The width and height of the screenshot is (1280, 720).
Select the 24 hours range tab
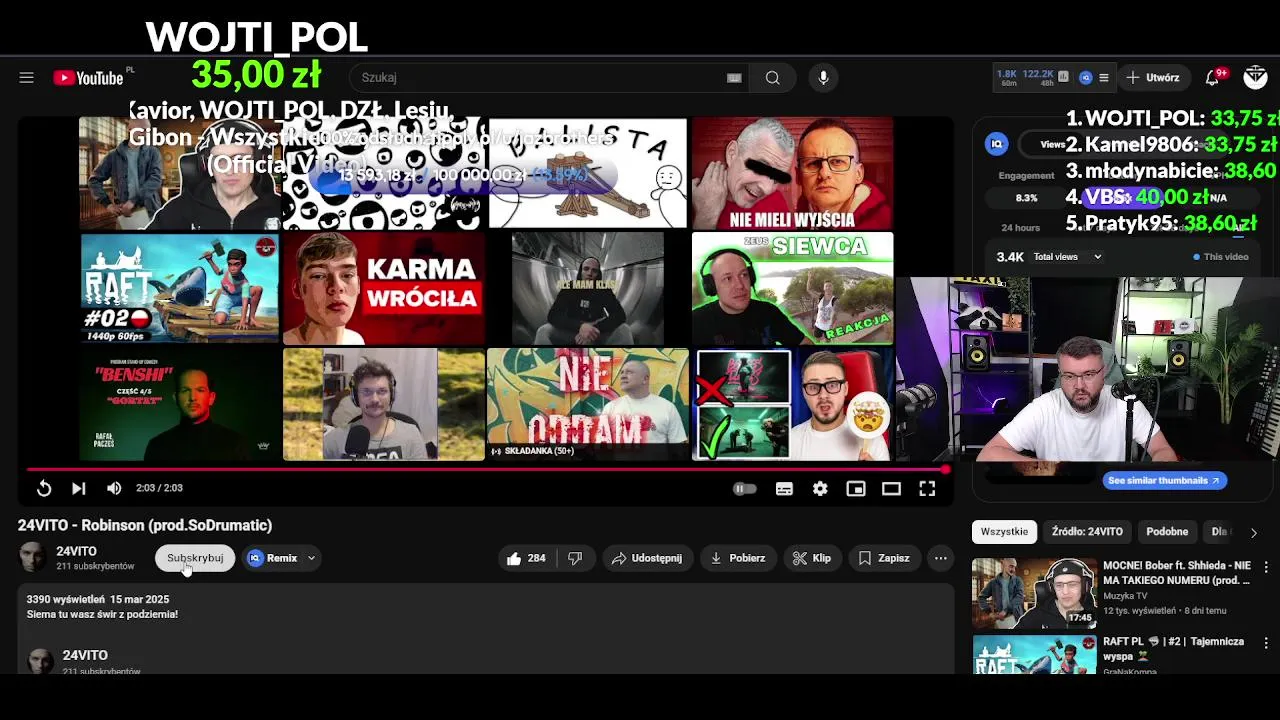click(1020, 228)
